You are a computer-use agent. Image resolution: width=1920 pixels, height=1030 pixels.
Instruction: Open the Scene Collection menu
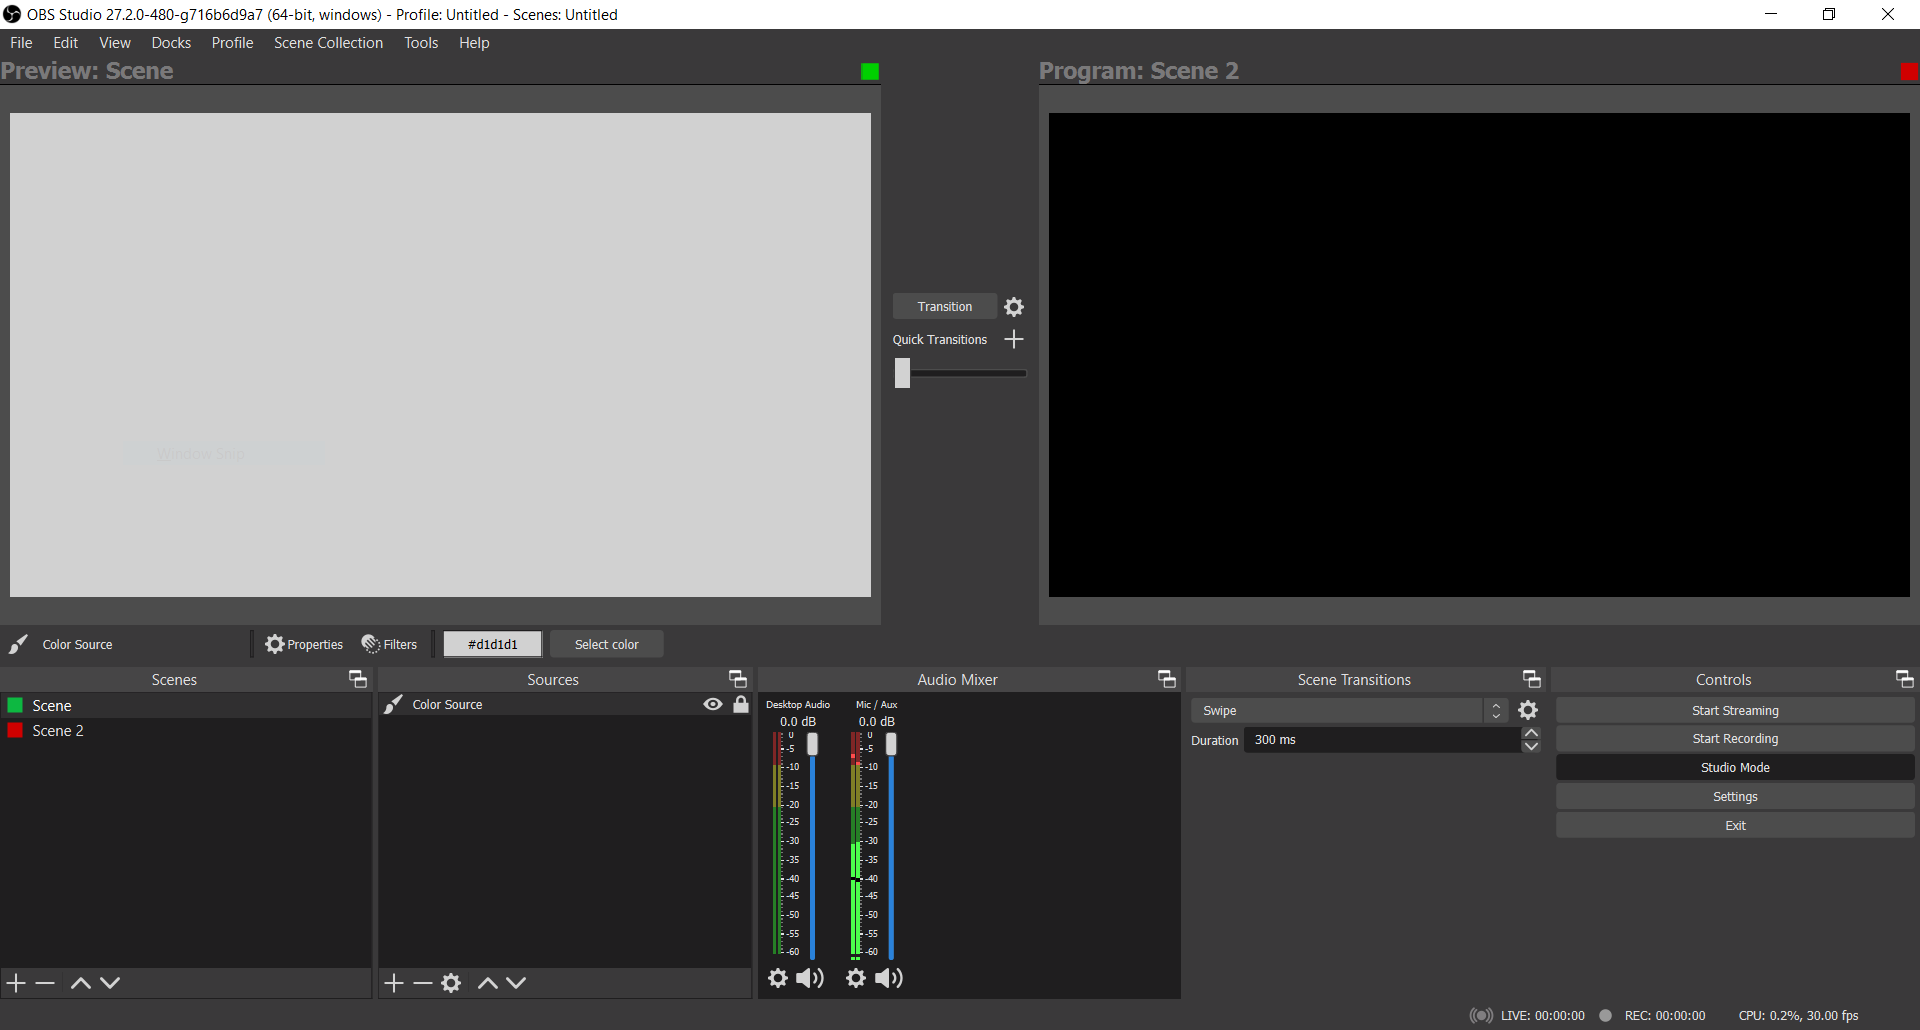click(328, 42)
